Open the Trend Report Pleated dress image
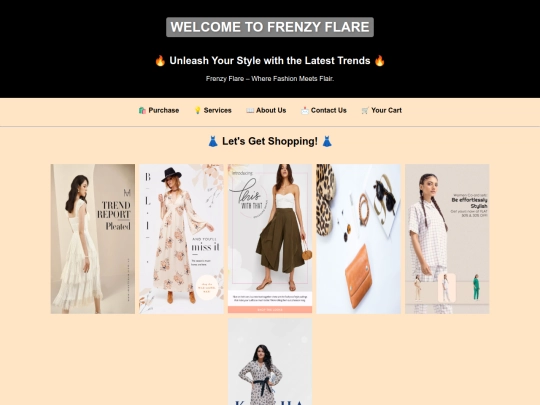The image size is (540, 405). click(93, 239)
